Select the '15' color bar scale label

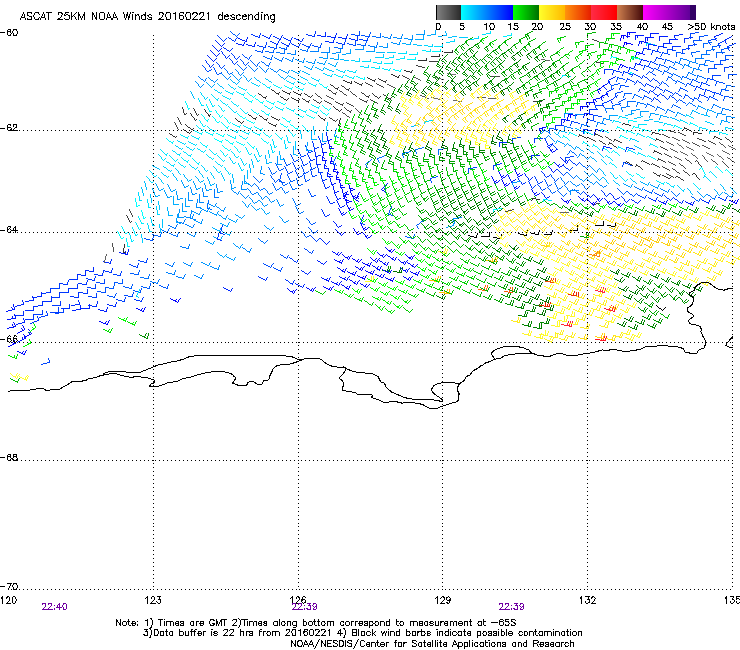pyautogui.click(x=513, y=27)
